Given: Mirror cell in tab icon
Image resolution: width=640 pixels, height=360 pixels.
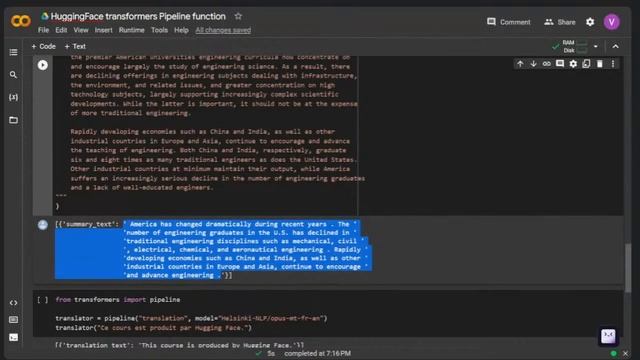Looking at the screenshot, I should [x=587, y=64].
